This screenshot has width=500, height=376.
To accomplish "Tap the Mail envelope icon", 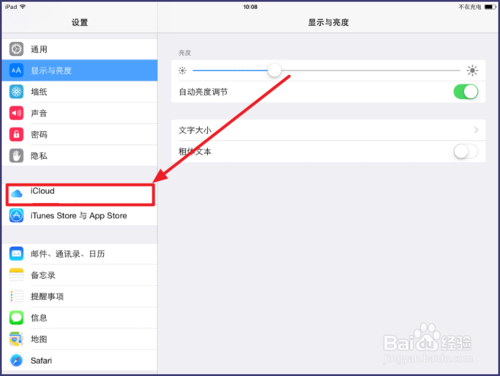I will [x=16, y=254].
